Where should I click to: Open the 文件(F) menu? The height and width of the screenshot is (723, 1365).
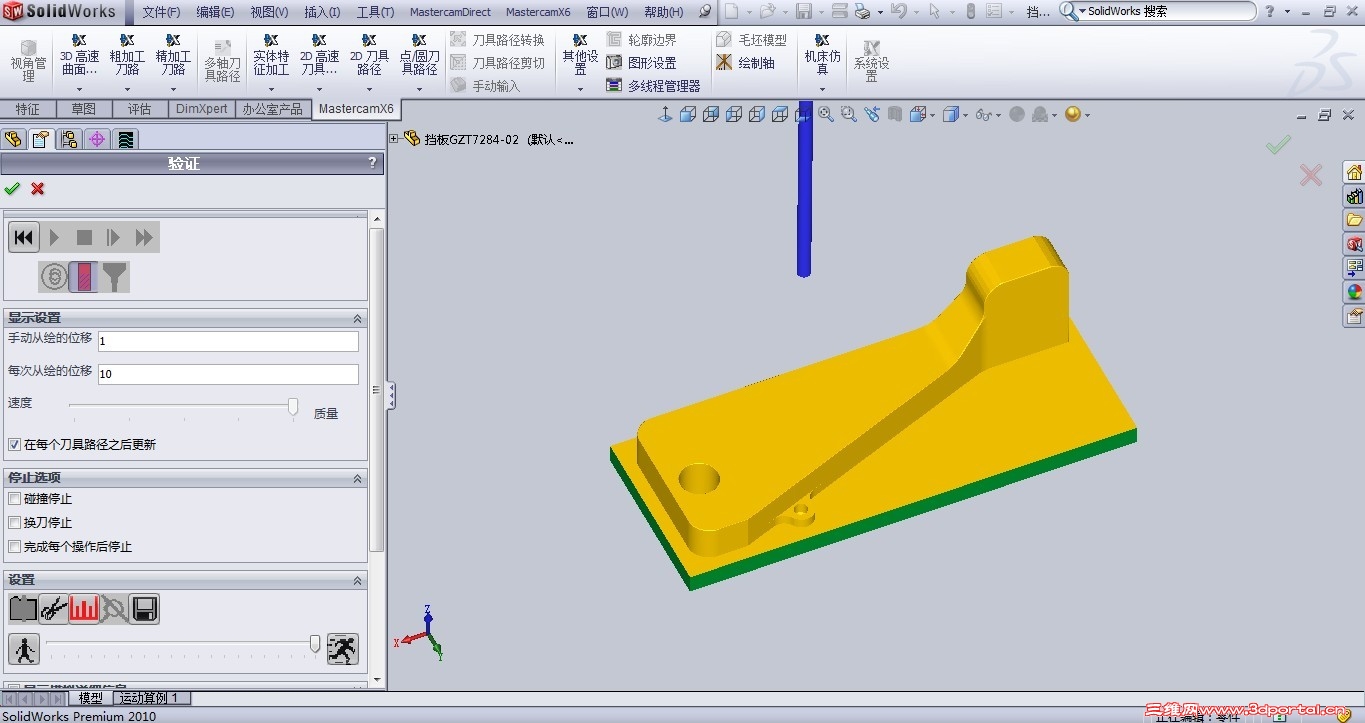click(x=161, y=12)
